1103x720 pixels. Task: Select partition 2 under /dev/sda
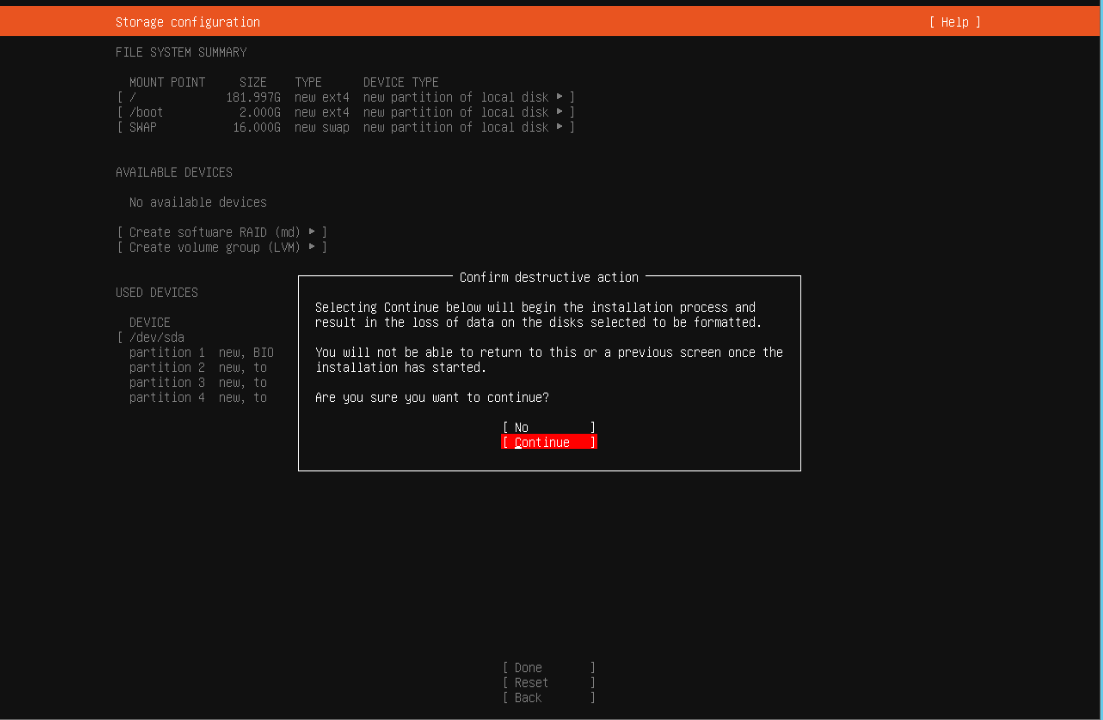pos(198,368)
